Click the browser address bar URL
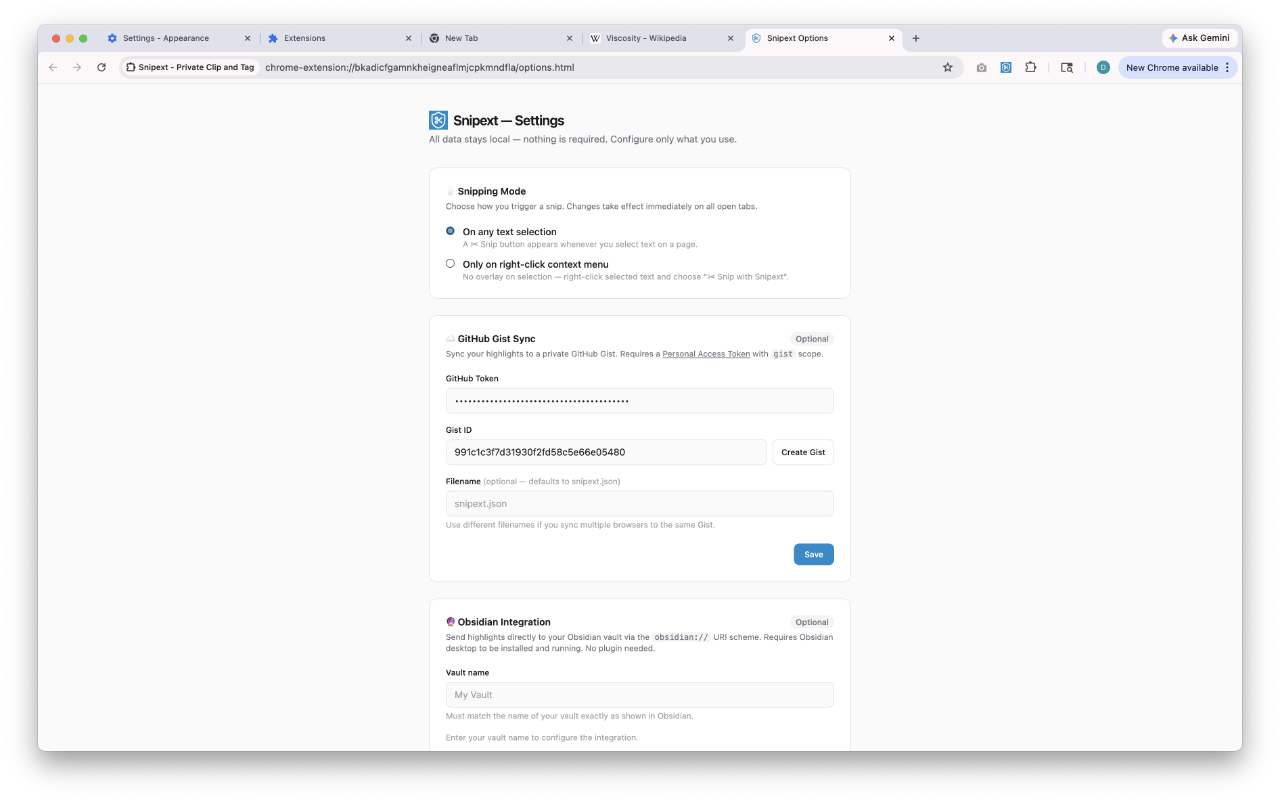1280x800 pixels. pyautogui.click(x=419, y=67)
